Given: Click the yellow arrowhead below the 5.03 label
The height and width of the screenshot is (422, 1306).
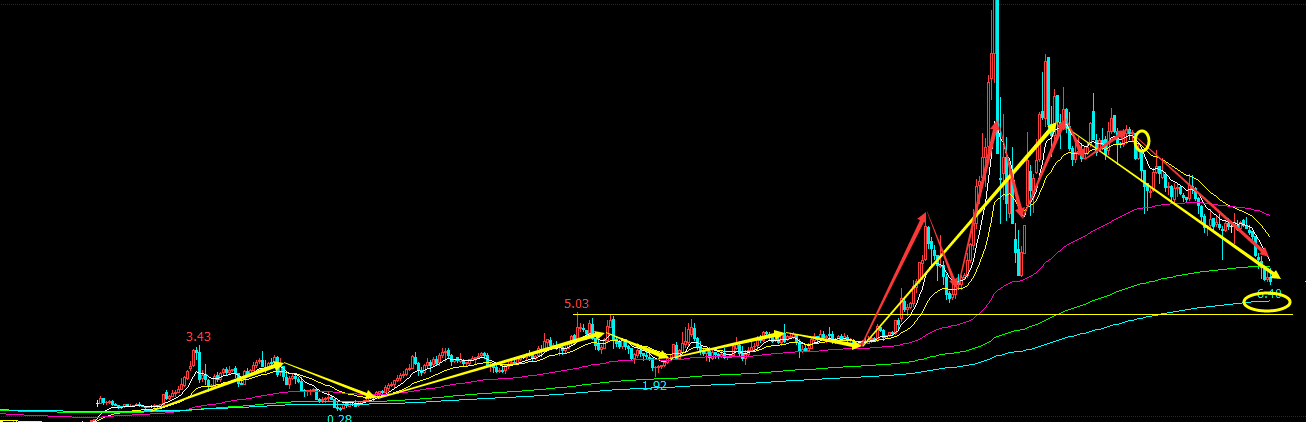Looking at the screenshot, I should [601, 335].
